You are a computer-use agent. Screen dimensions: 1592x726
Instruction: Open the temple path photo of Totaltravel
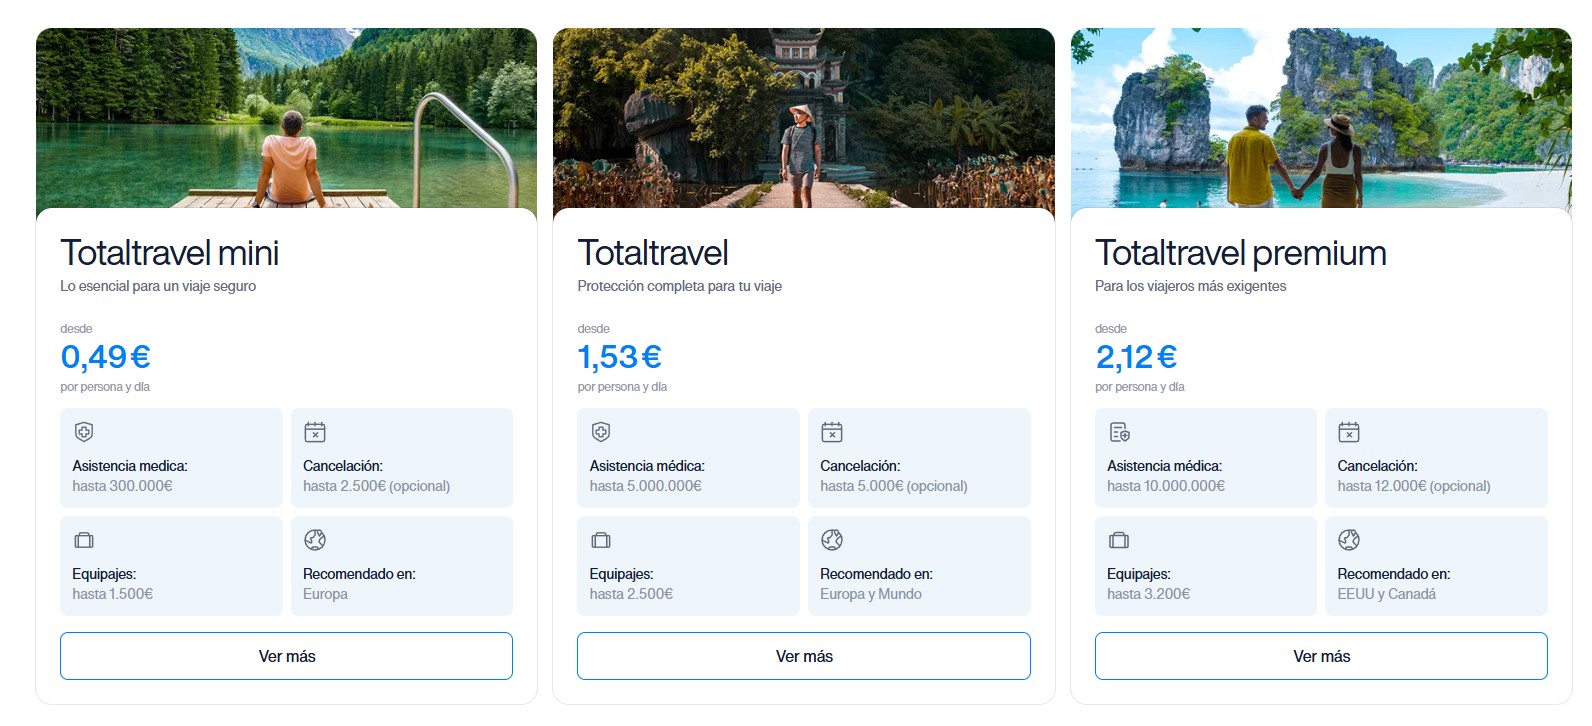click(803, 118)
